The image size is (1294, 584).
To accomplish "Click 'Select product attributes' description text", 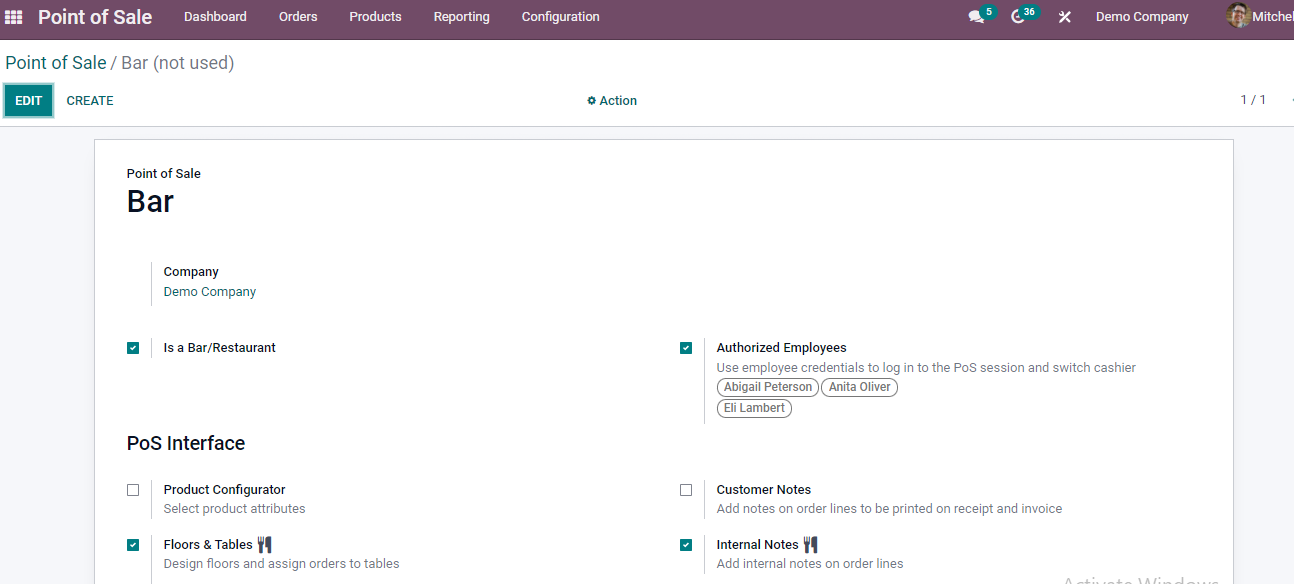I will [235, 509].
